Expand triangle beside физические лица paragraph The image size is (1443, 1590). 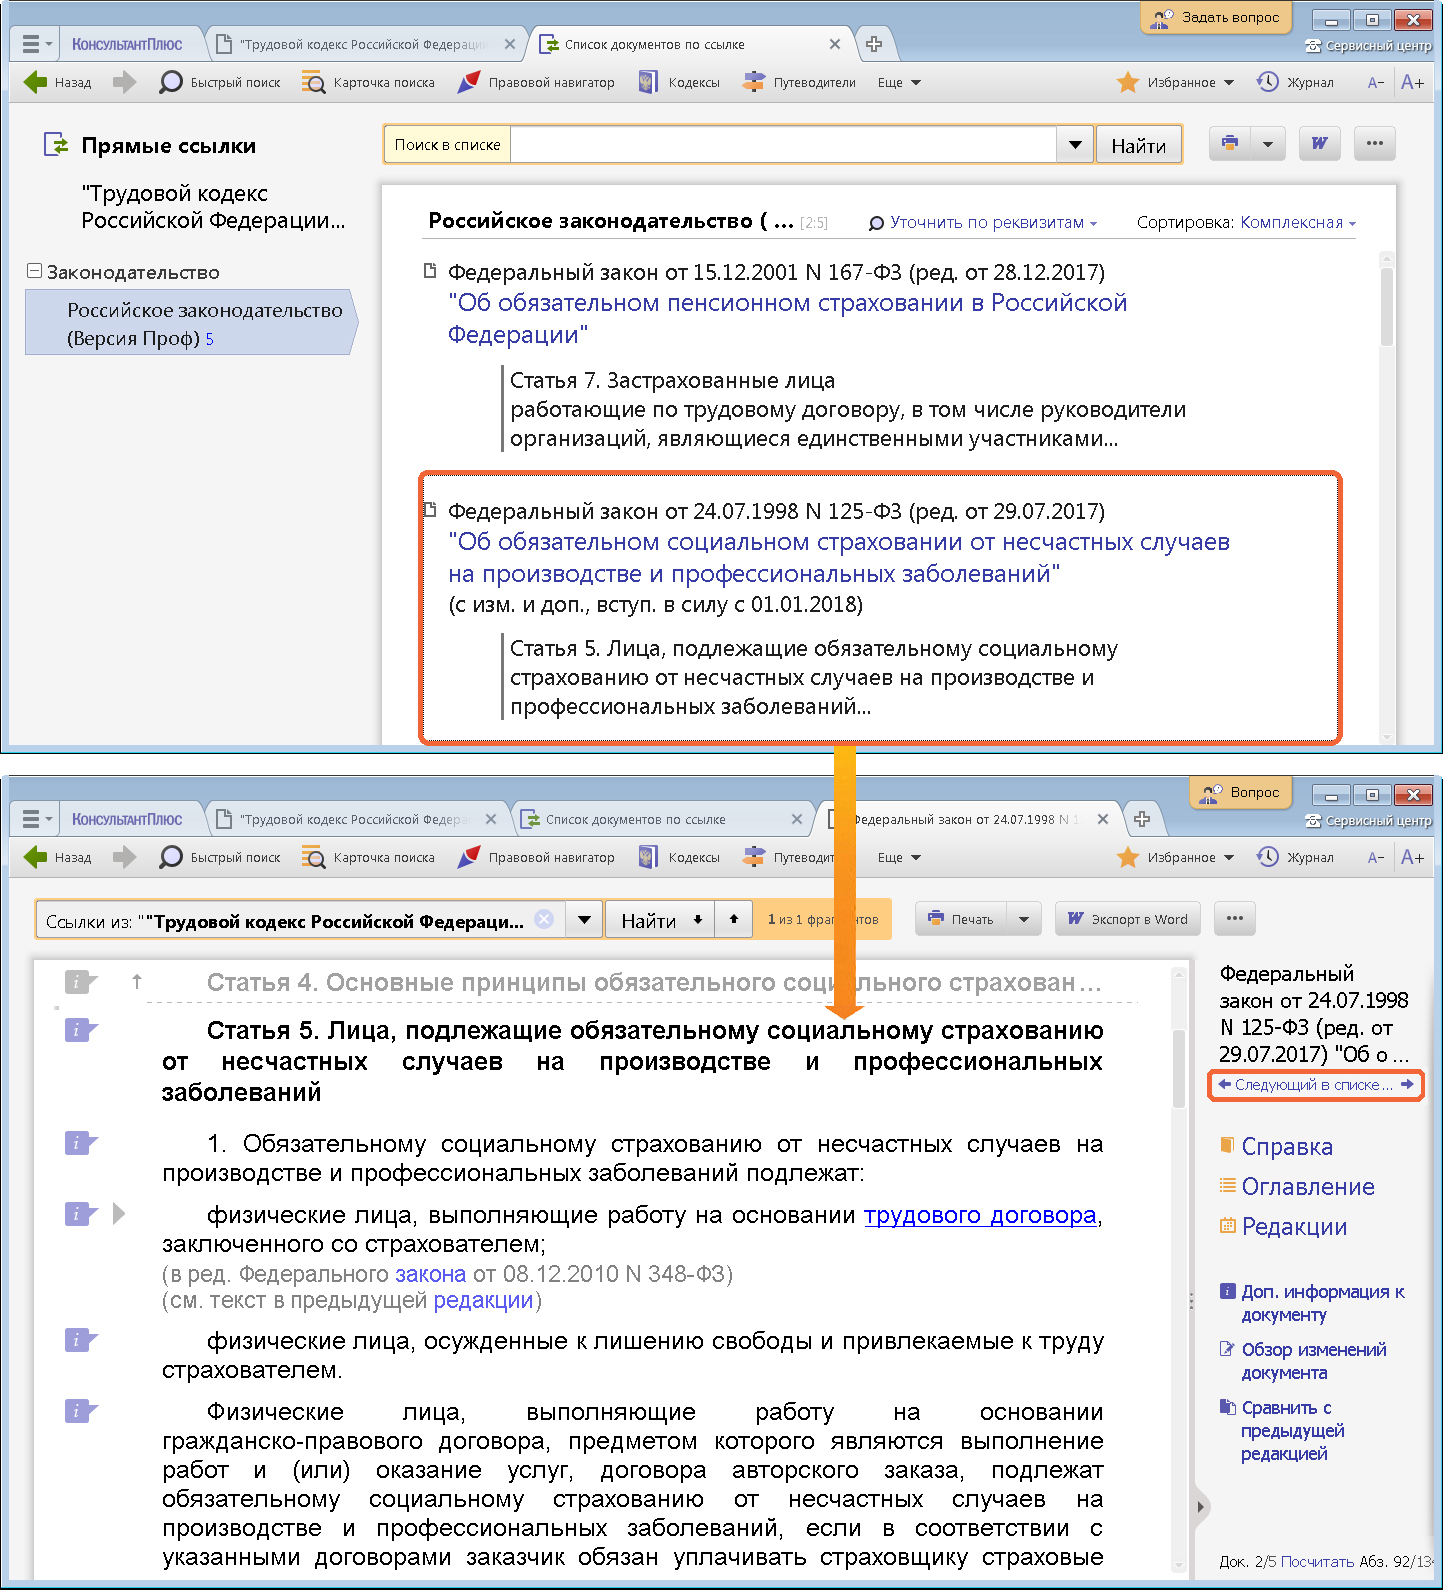(119, 1214)
